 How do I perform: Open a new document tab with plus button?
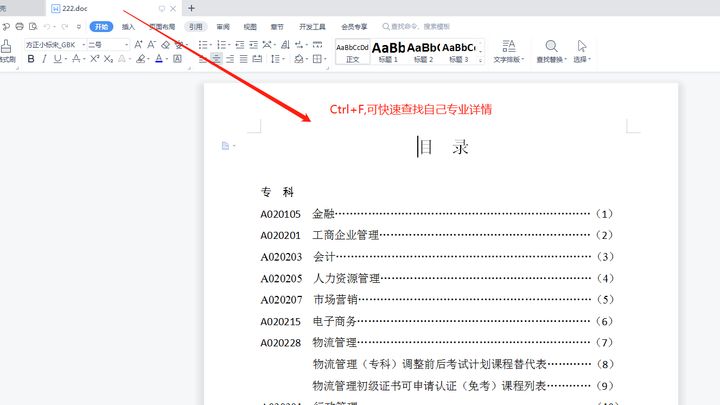pyautogui.click(x=191, y=8)
